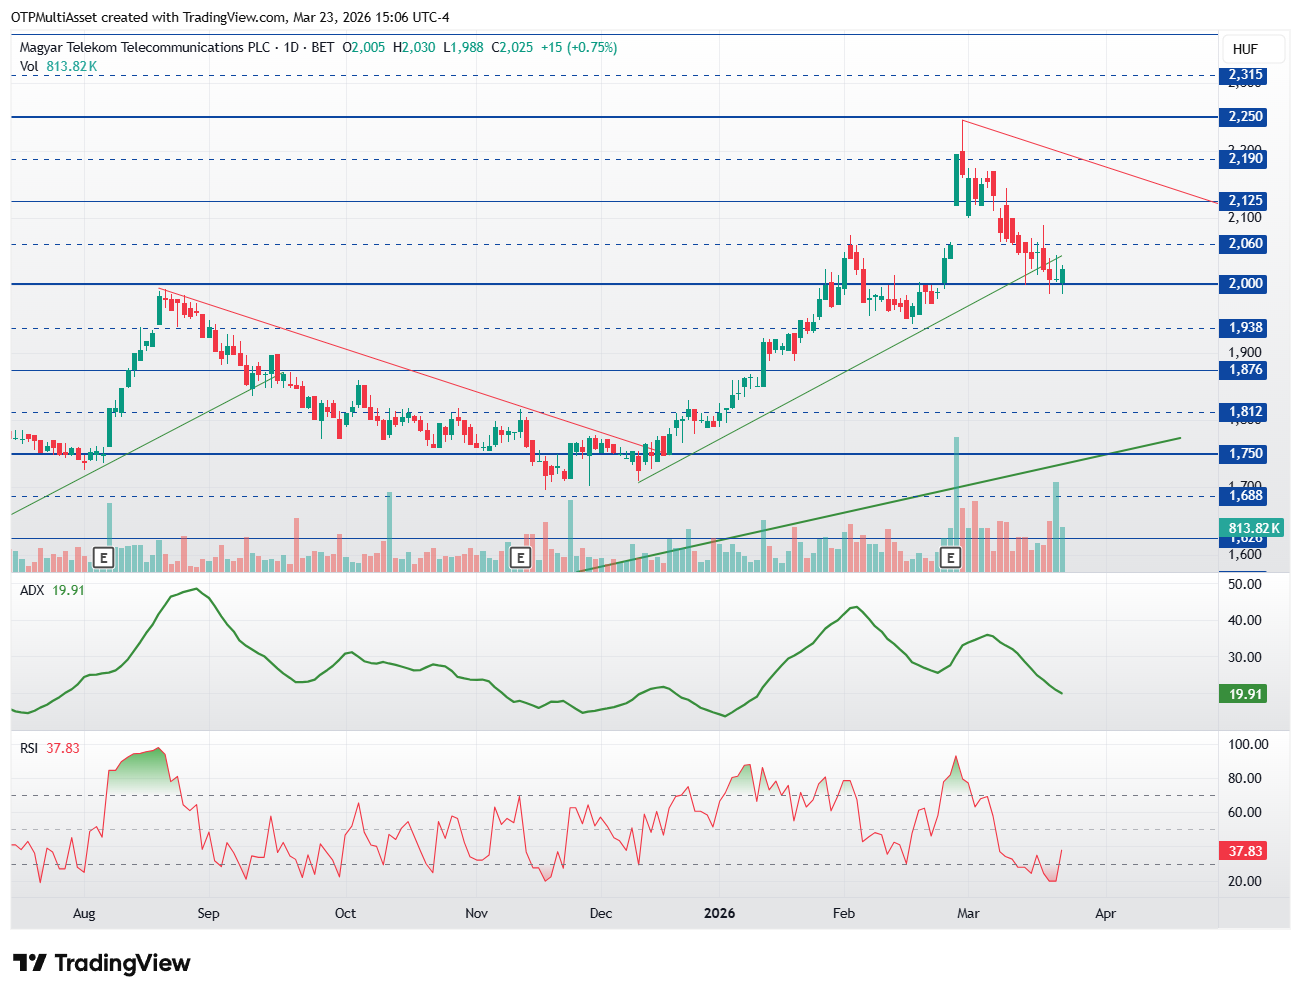The image size is (1301, 997).
Task: Click the 20.00 value on RSI scale
Action: [1245, 881]
